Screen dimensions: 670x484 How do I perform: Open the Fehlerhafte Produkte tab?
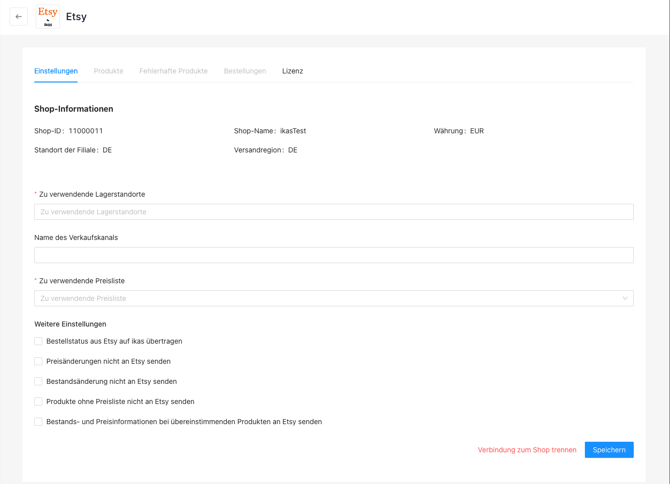coord(173,71)
